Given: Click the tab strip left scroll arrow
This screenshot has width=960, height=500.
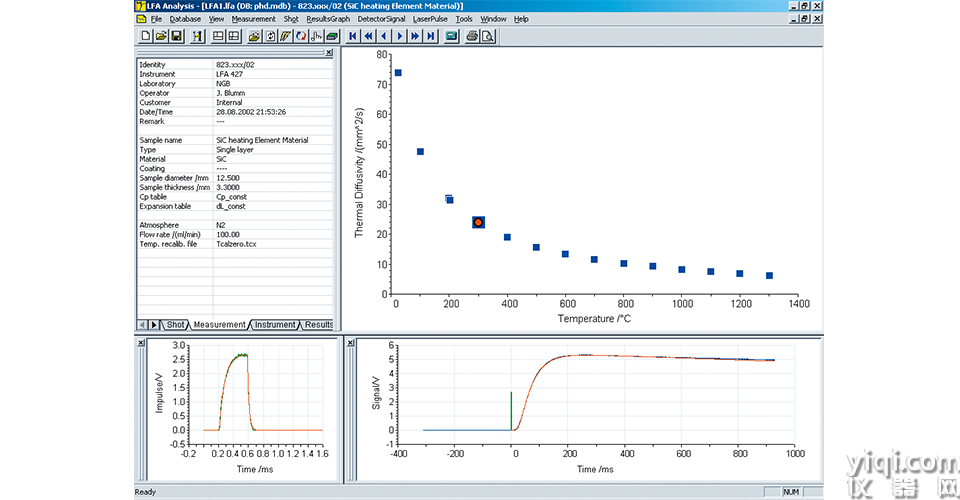Looking at the screenshot, I should coord(143,325).
